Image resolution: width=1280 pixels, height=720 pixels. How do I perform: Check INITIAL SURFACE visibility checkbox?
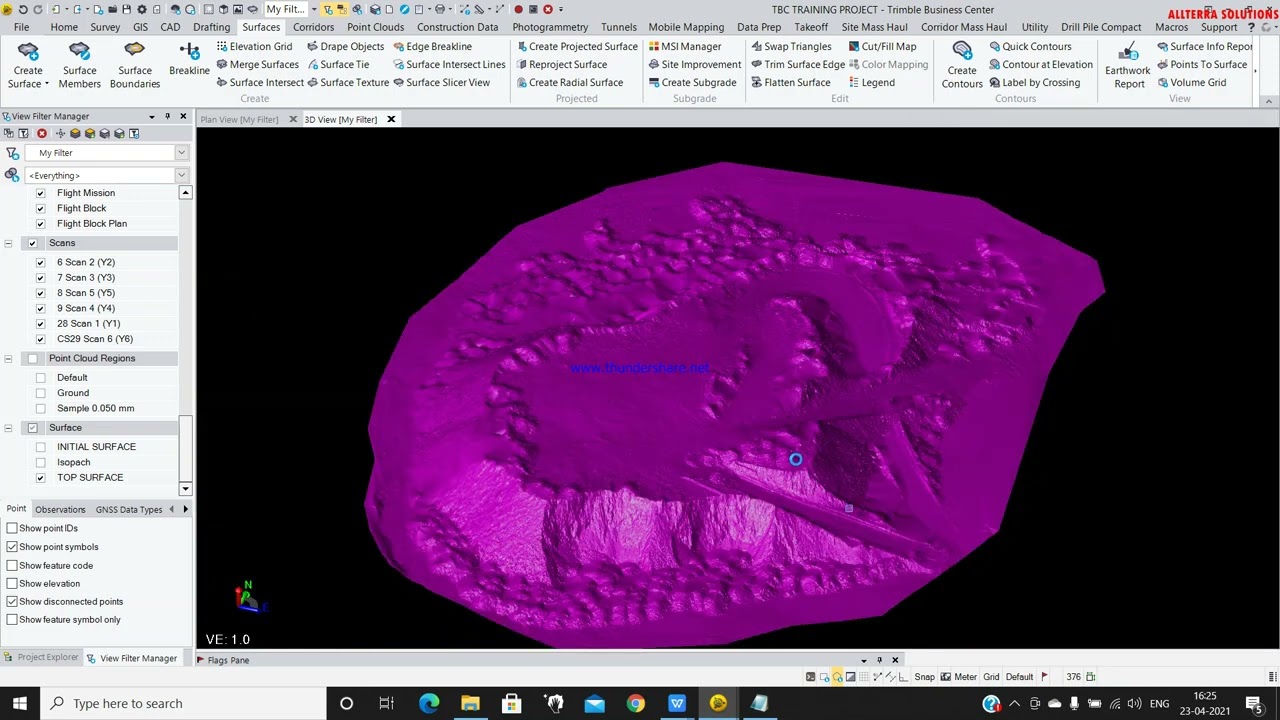click(x=40, y=447)
